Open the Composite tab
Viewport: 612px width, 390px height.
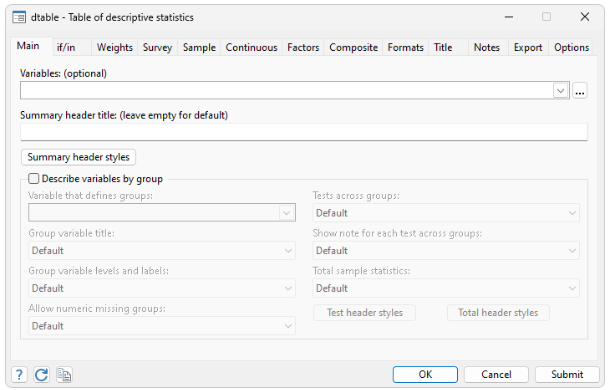[x=354, y=48]
